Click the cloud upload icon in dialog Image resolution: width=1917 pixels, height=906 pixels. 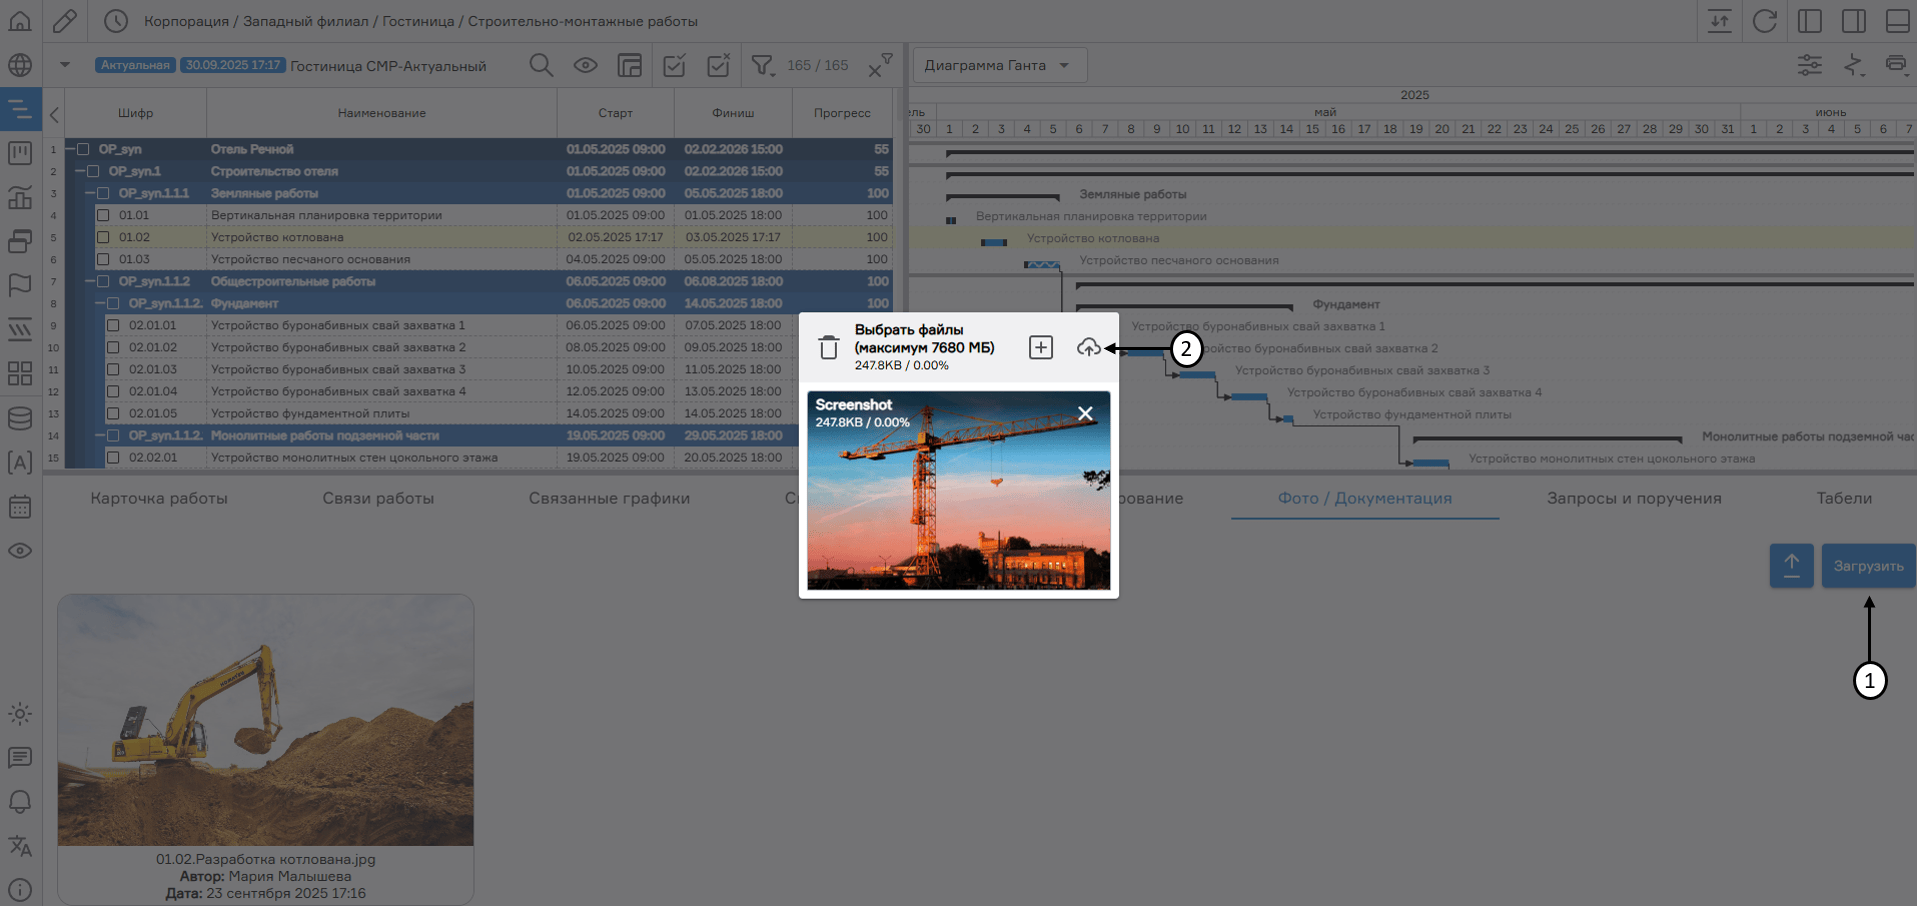coord(1088,347)
